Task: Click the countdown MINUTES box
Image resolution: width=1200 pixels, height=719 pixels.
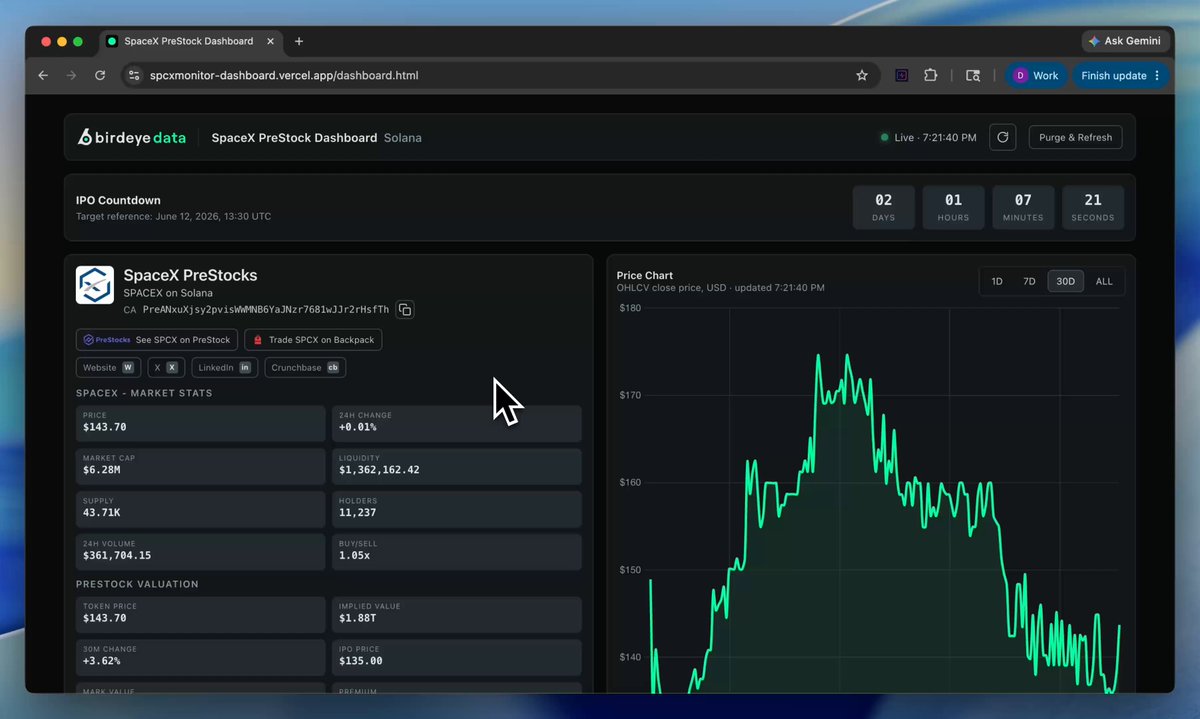Action: click(1023, 207)
